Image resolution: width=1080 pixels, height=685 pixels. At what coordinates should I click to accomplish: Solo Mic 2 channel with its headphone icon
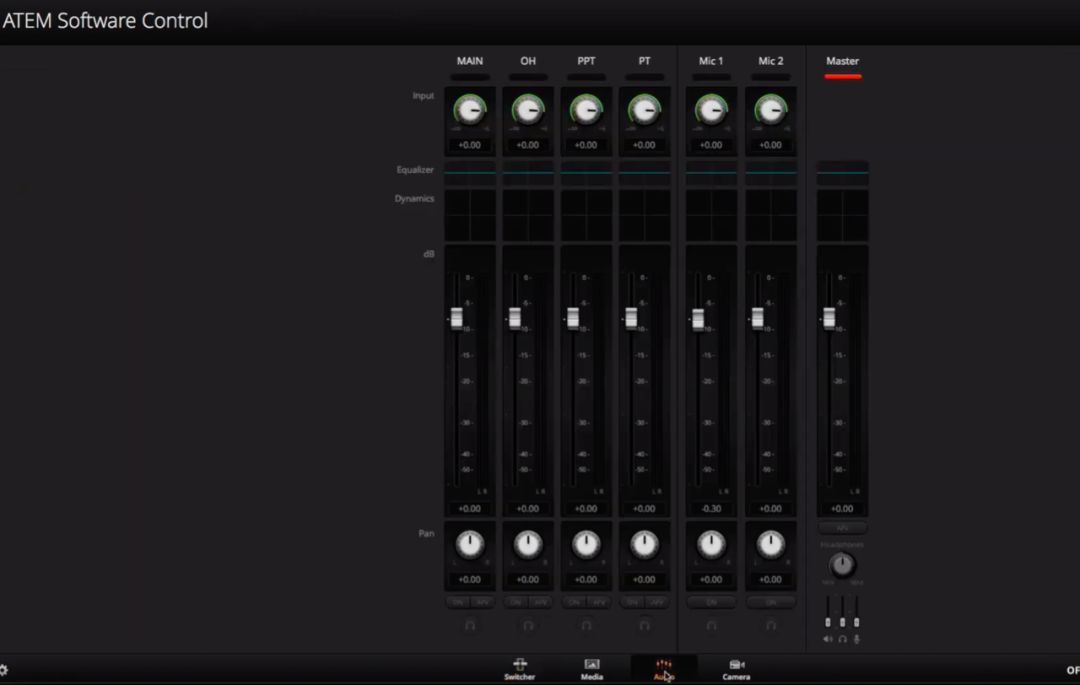pos(771,625)
